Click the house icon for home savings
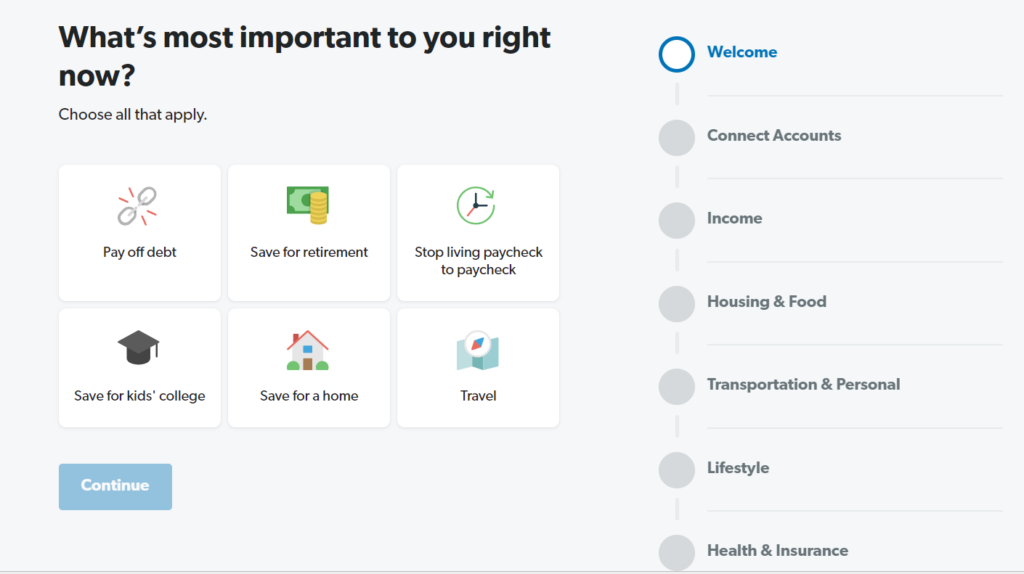 (x=308, y=350)
